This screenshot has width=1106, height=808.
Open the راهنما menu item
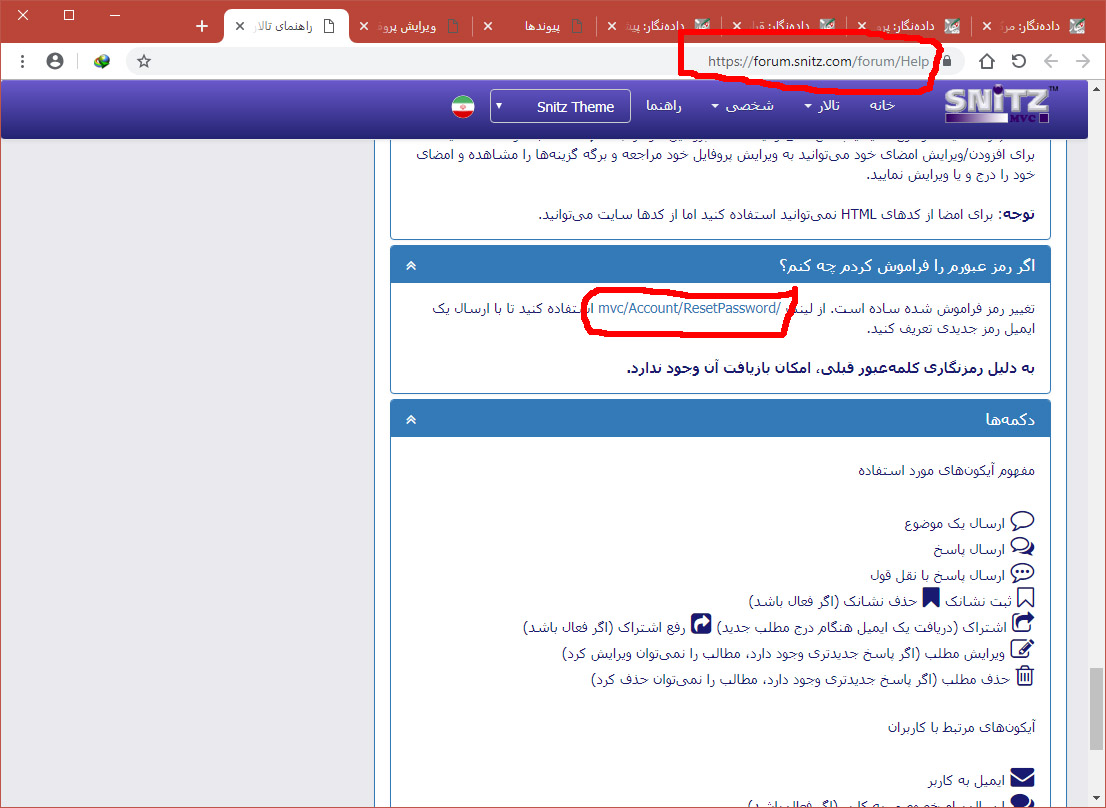(664, 106)
